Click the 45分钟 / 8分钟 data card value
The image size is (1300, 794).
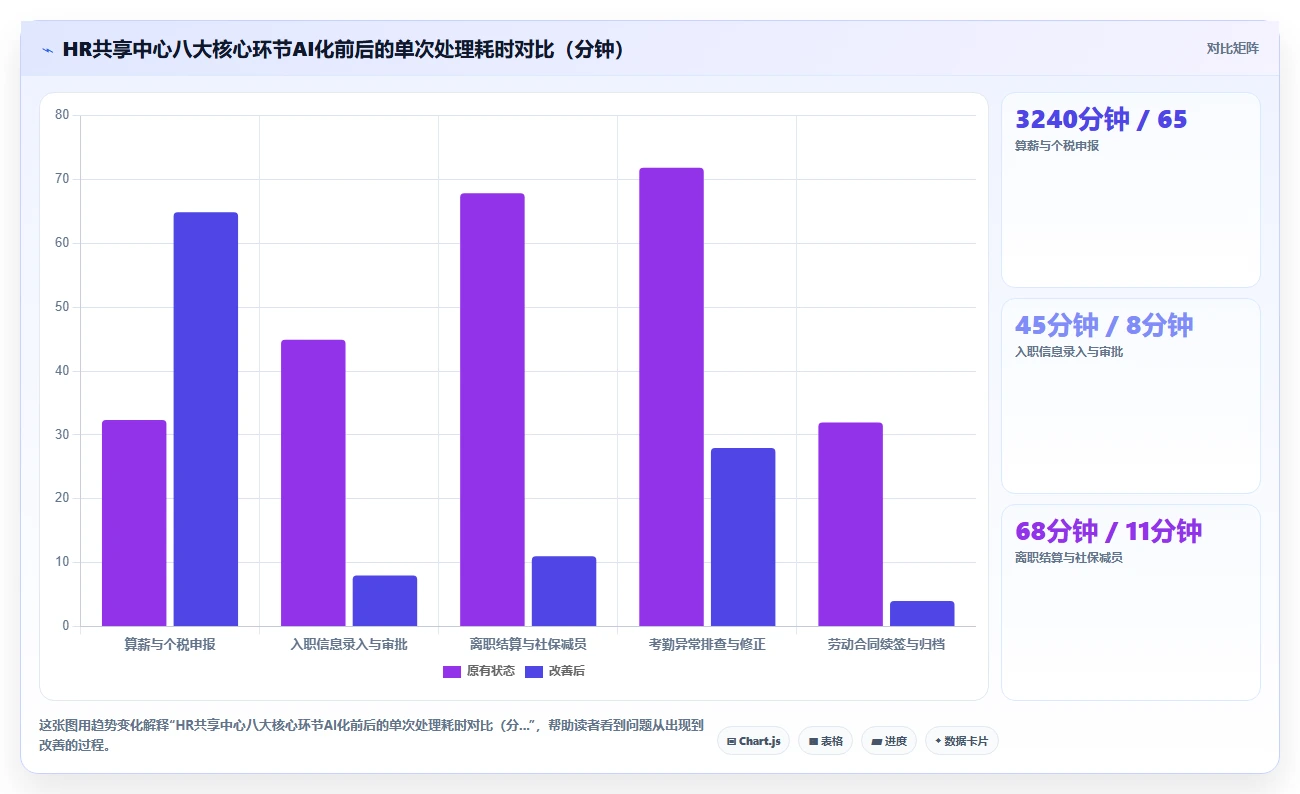pos(1104,325)
